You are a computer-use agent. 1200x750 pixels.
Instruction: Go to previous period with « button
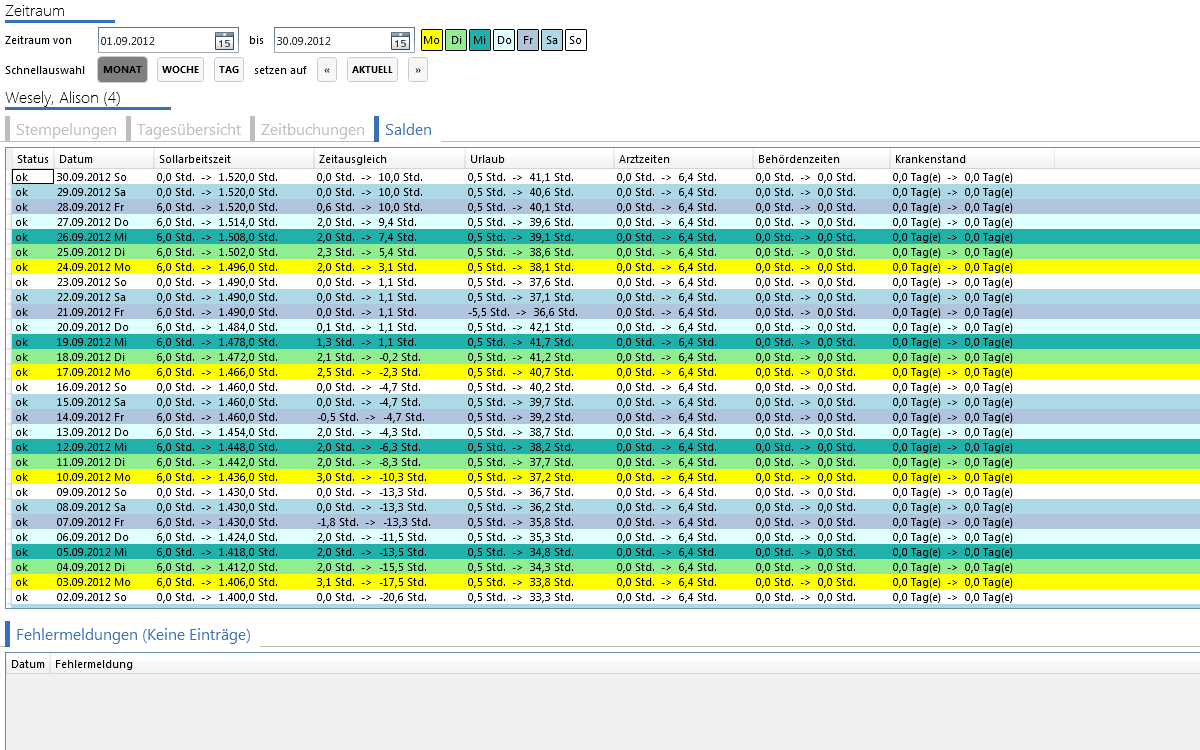coord(327,70)
